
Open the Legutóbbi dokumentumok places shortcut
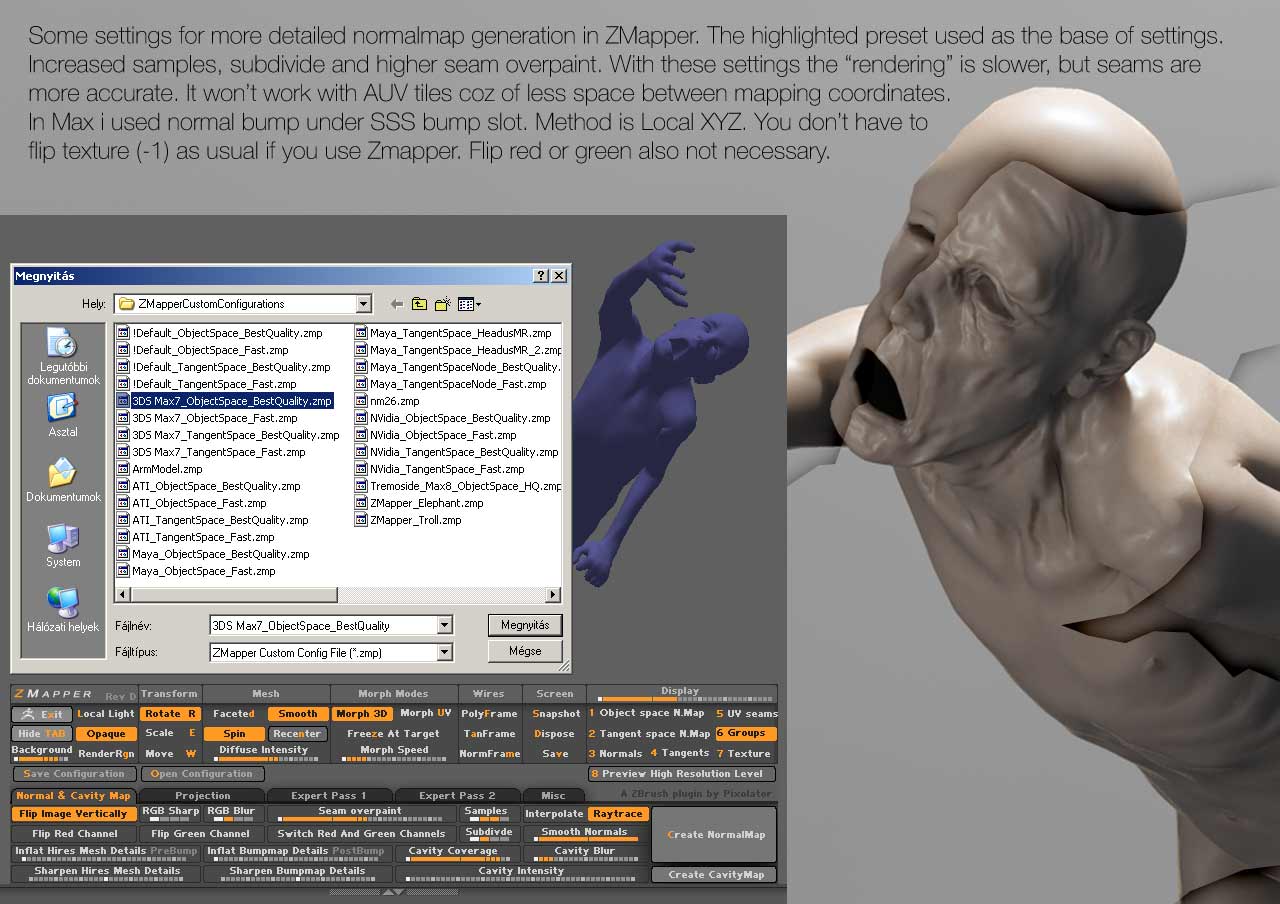pos(63,356)
